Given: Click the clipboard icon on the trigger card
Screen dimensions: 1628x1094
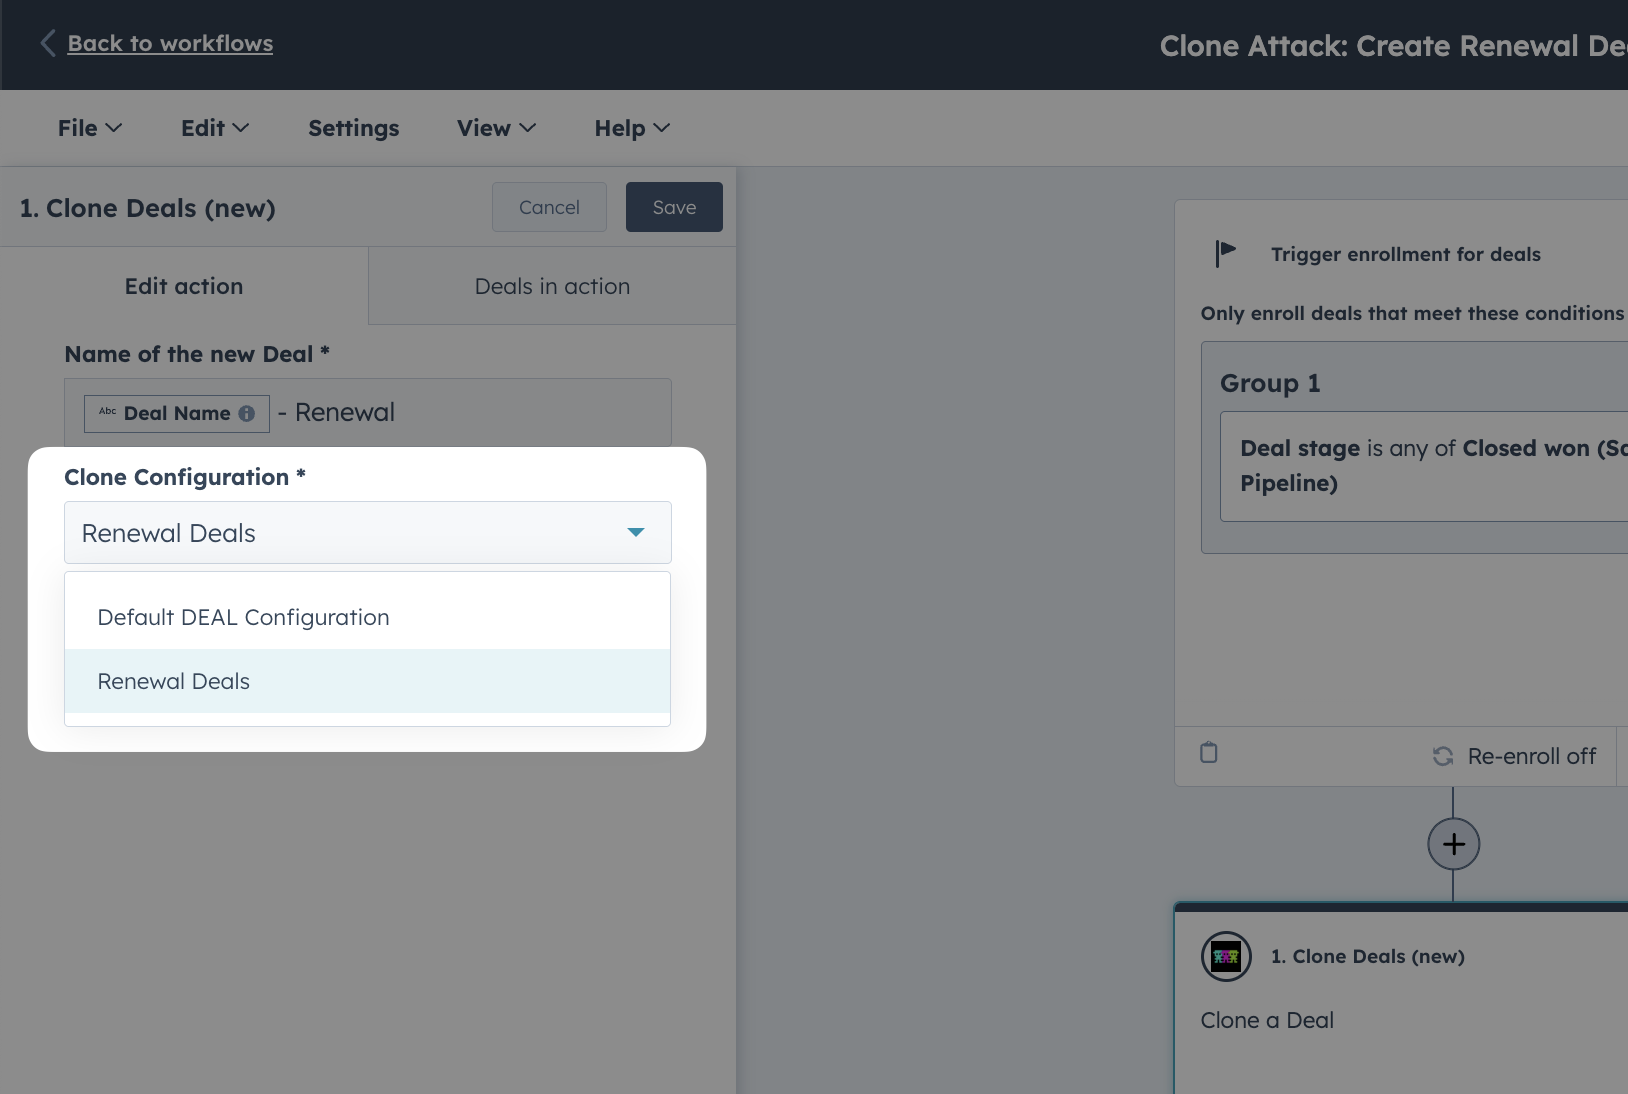Looking at the screenshot, I should click(x=1208, y=752).
